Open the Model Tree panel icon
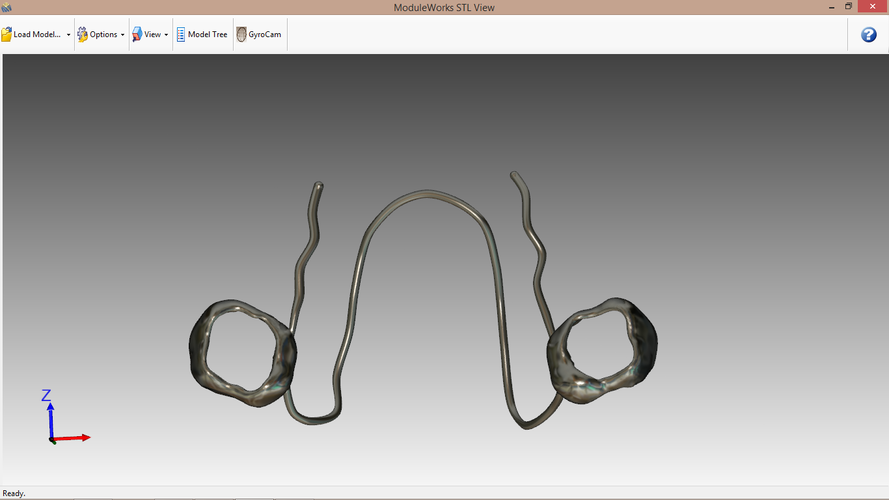 click(180, 35)
